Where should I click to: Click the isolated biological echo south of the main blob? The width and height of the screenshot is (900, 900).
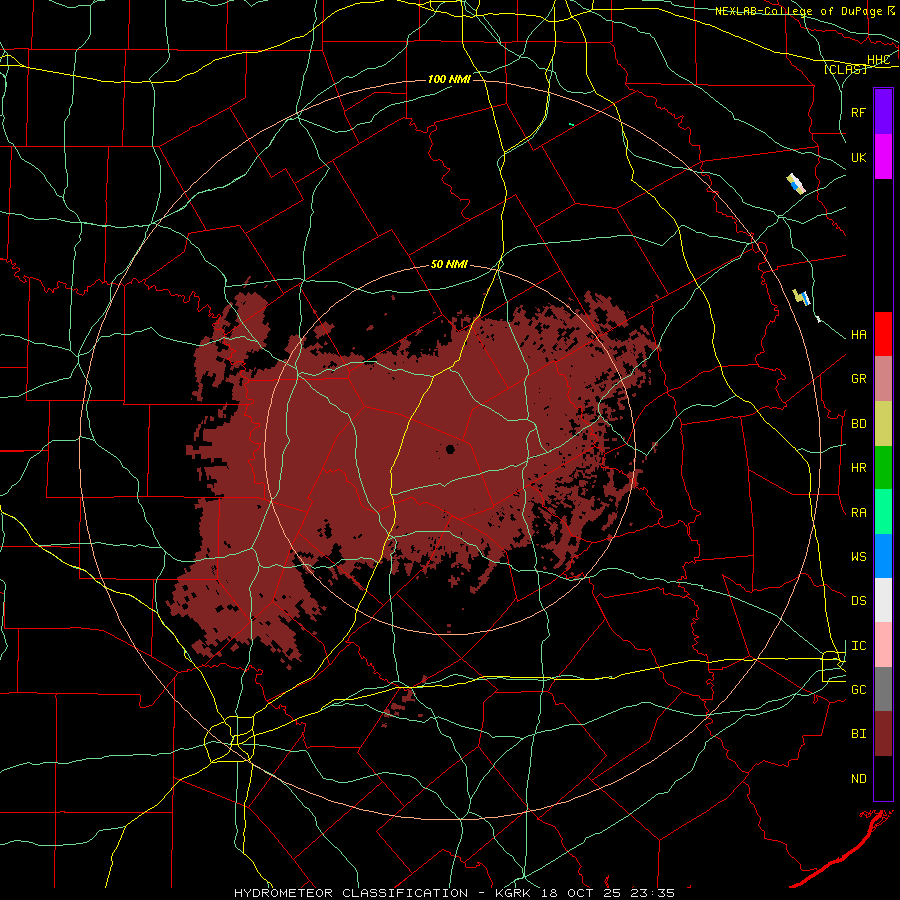coord(406,701)
